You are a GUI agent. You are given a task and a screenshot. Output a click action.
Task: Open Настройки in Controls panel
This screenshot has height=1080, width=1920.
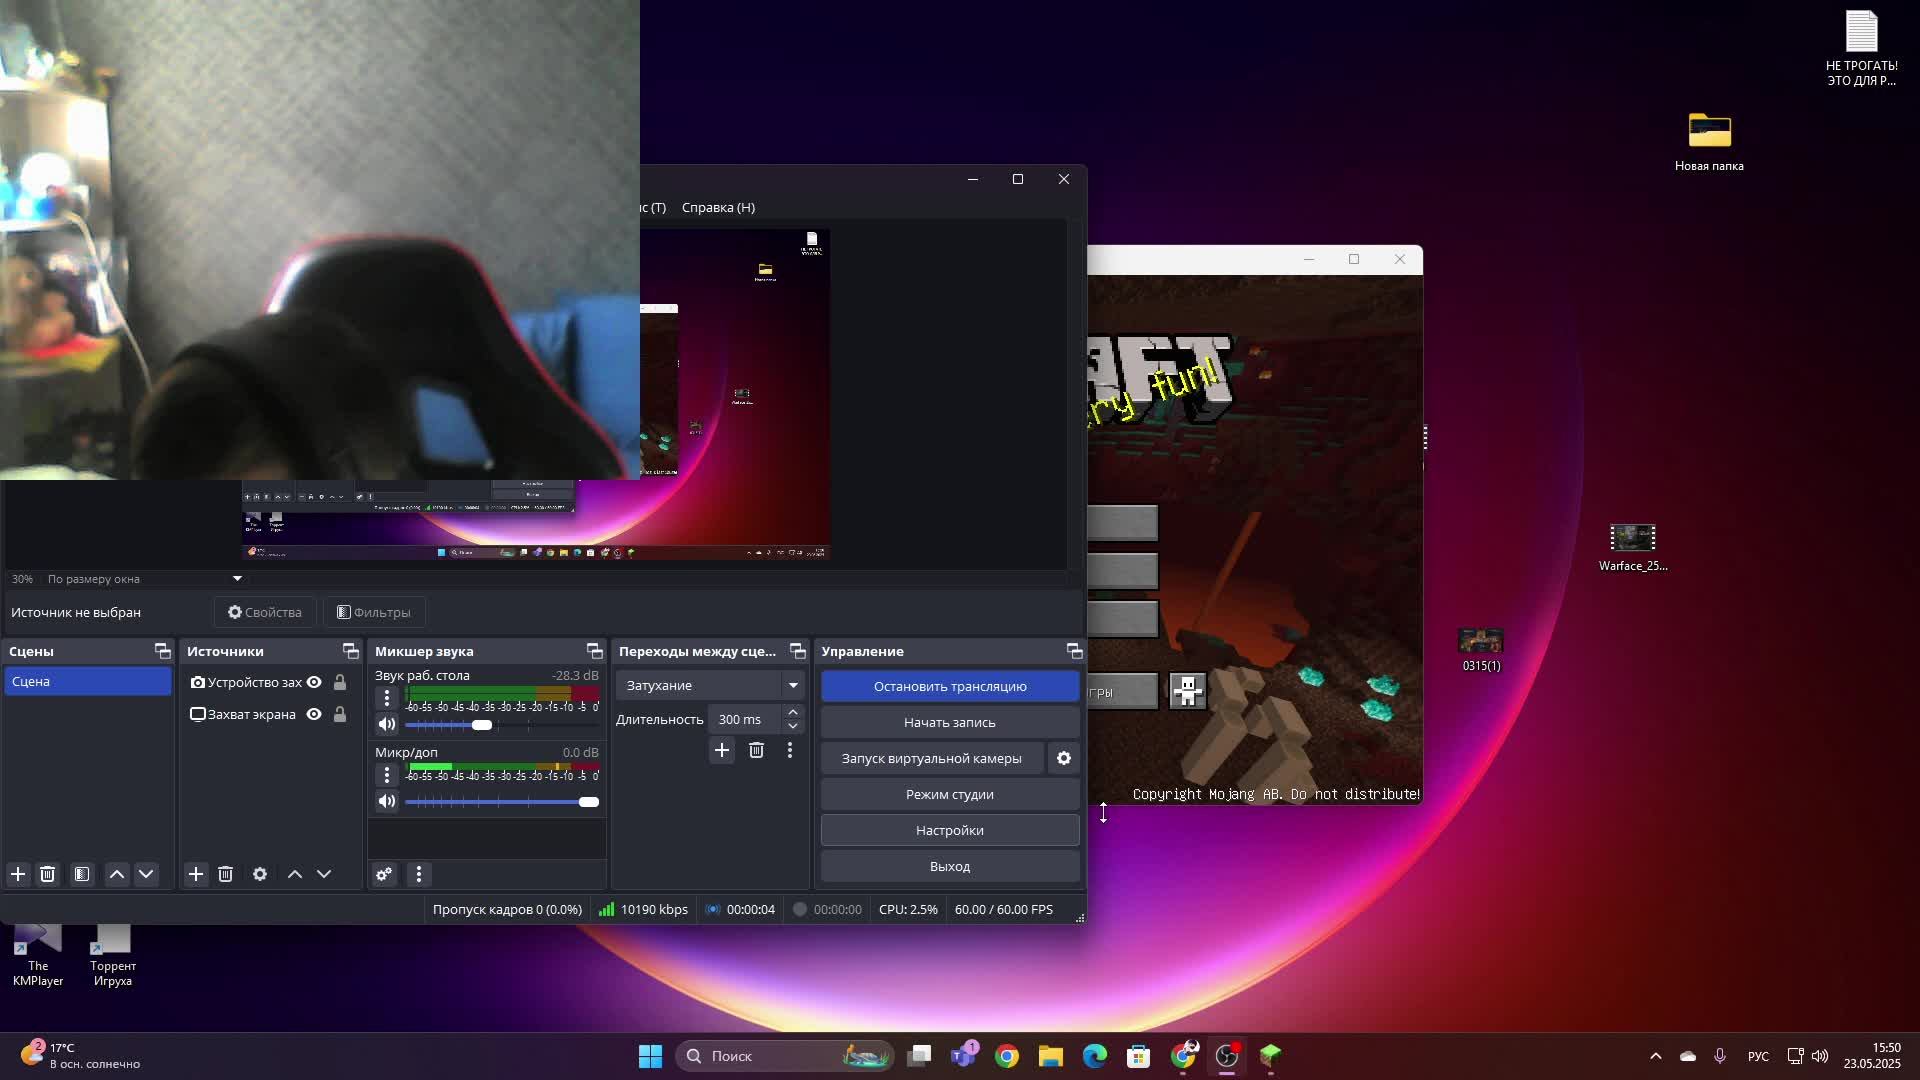click(950, 830)
